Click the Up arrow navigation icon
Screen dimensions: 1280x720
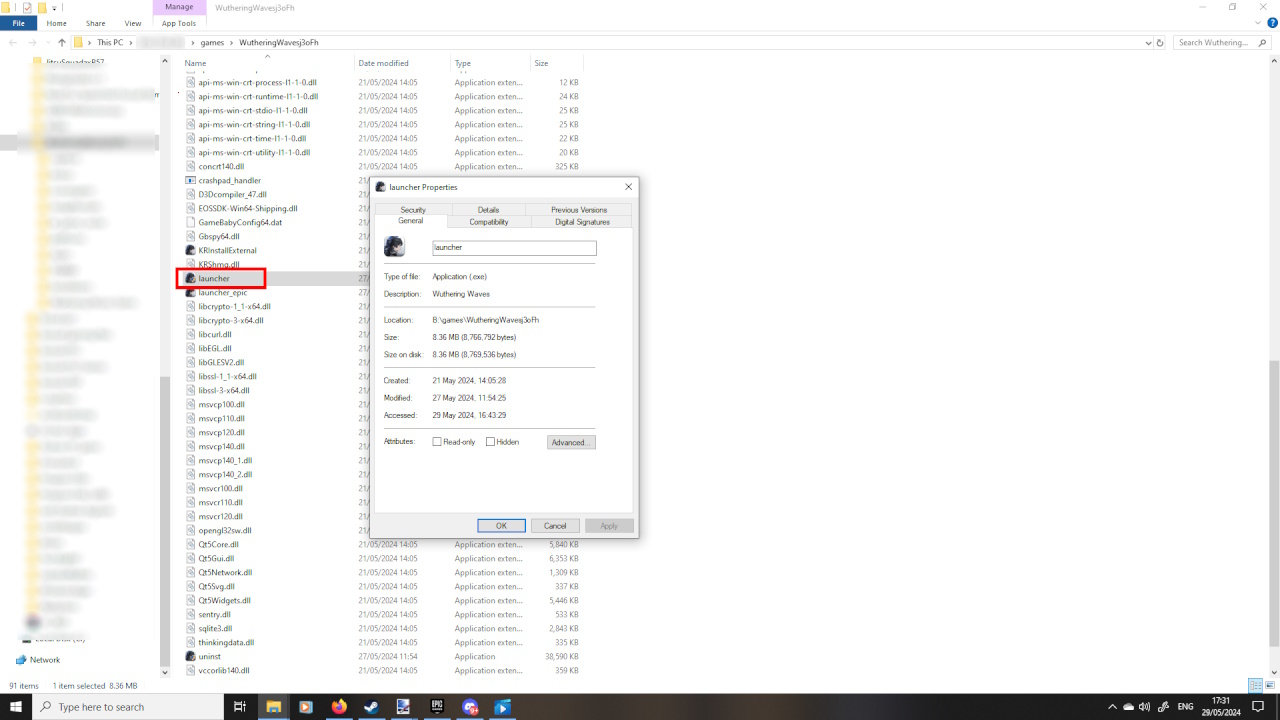(x=62, y=43)
